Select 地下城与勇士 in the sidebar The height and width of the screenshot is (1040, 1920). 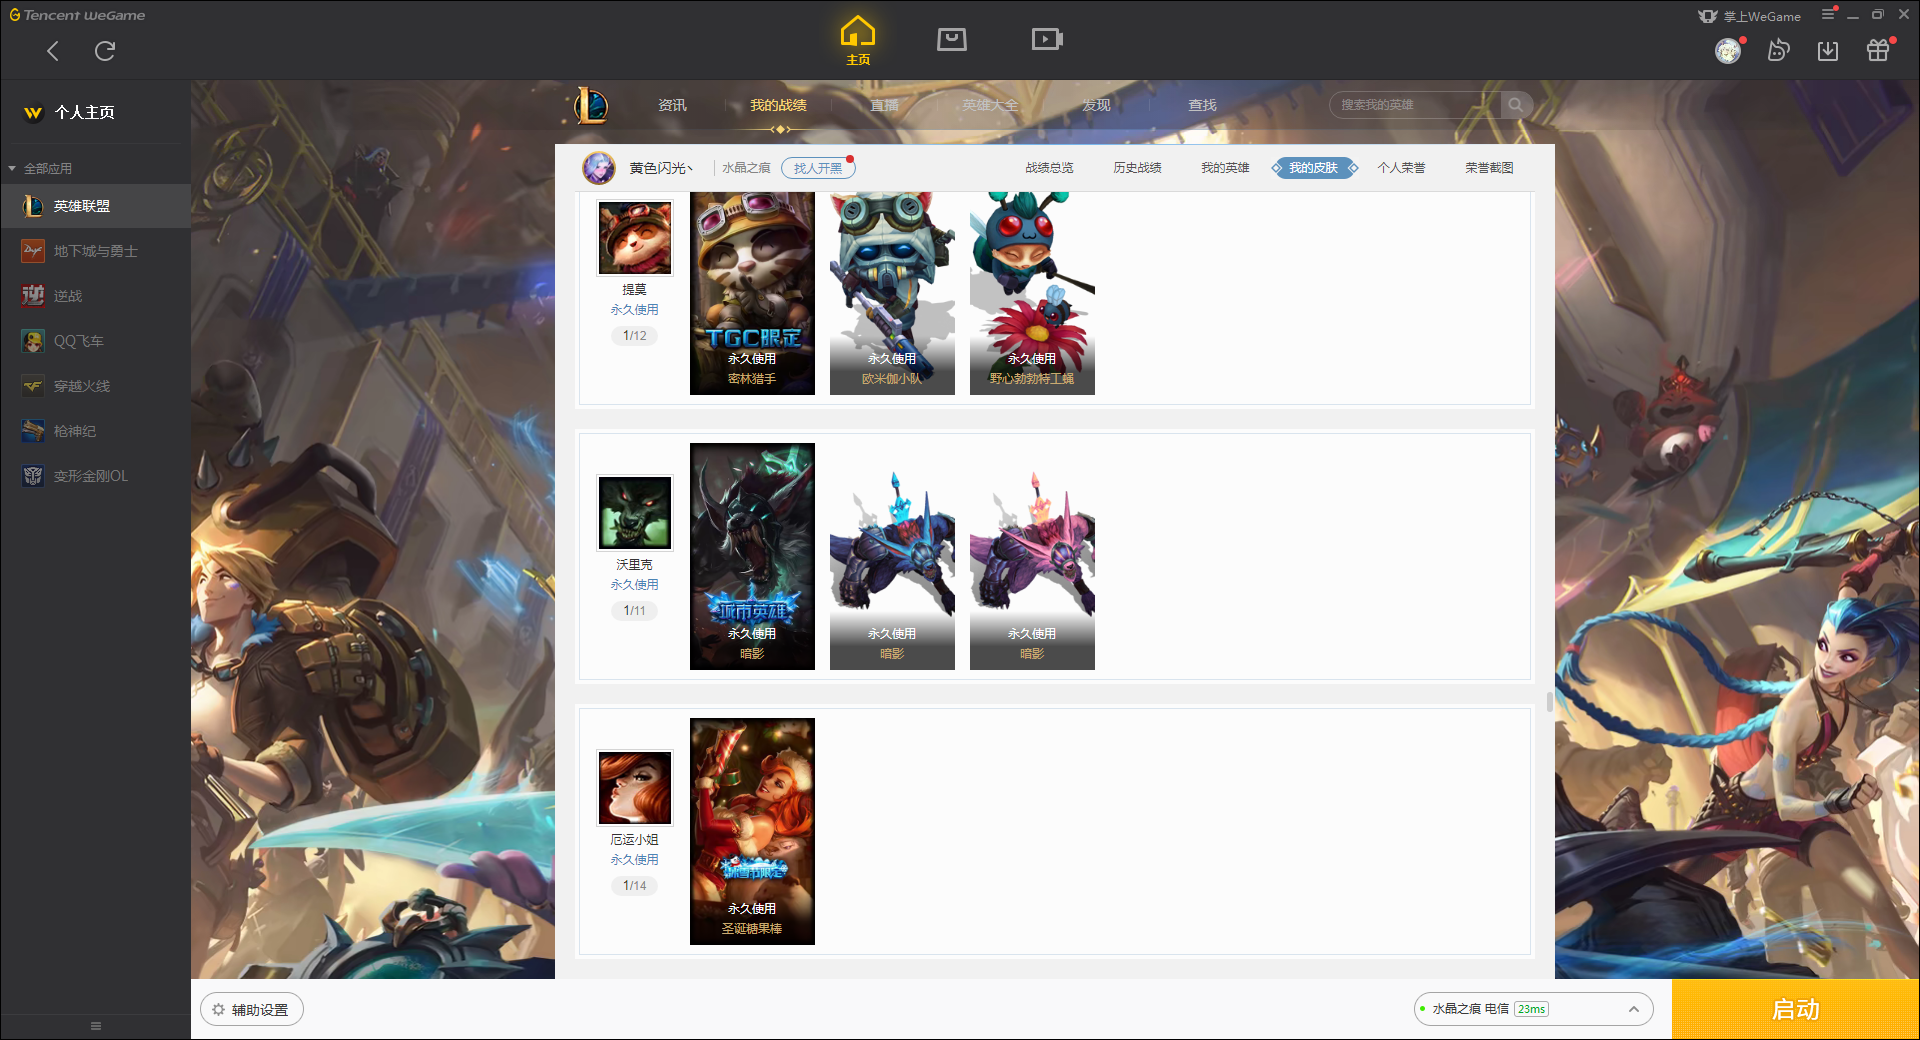click(x=95, y=251)
